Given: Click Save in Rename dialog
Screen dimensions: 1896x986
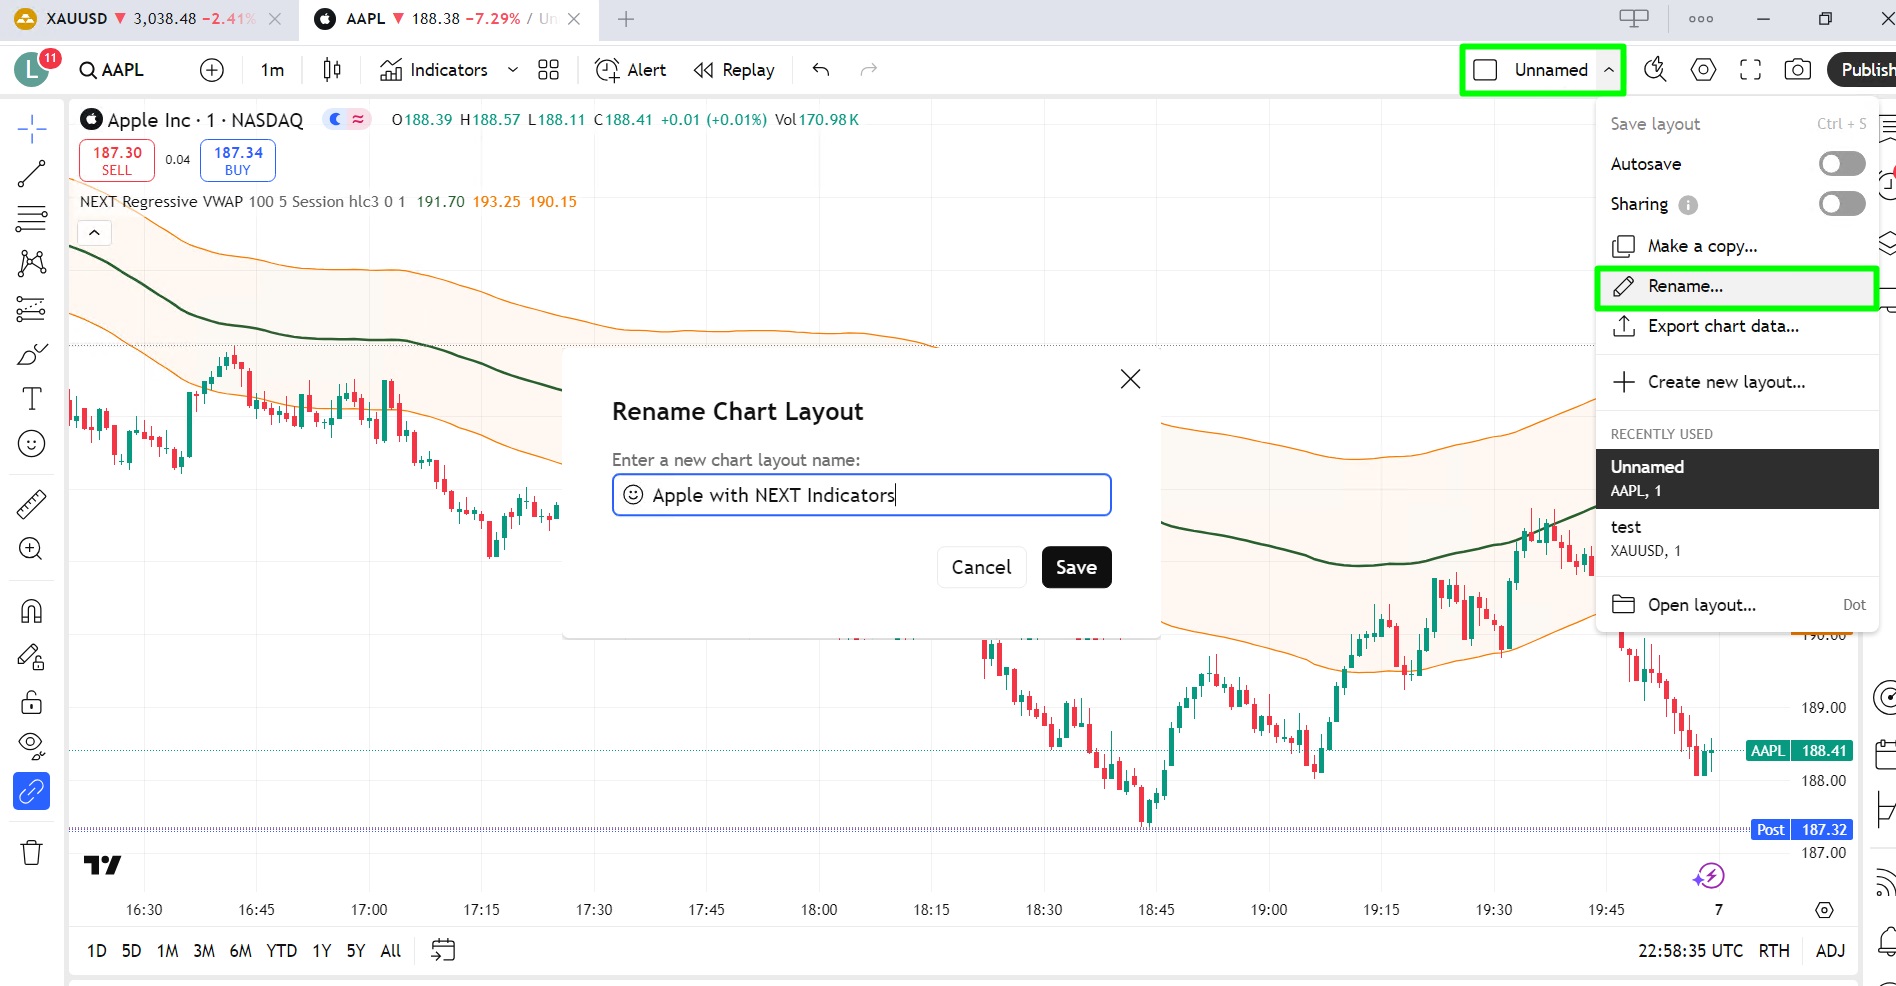Looking at the screenshot, I should (x=1076, y=567).
